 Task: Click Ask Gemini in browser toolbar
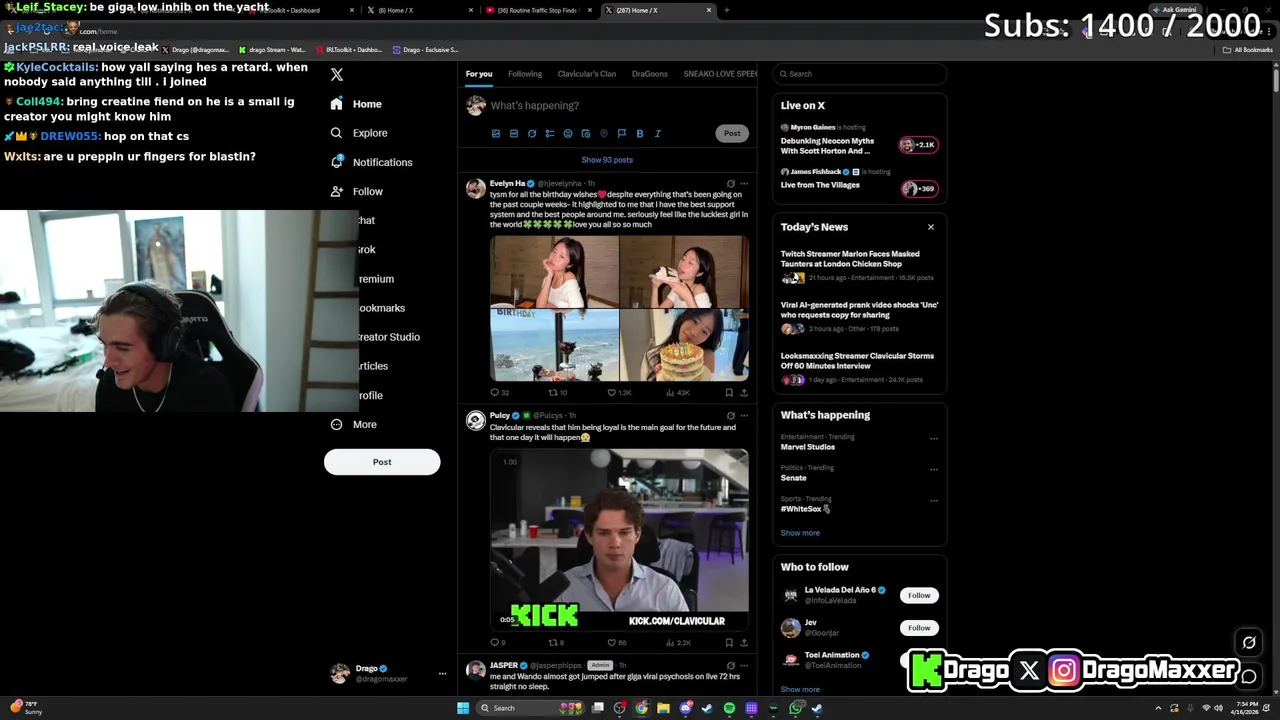click(x=1174, y=10)
